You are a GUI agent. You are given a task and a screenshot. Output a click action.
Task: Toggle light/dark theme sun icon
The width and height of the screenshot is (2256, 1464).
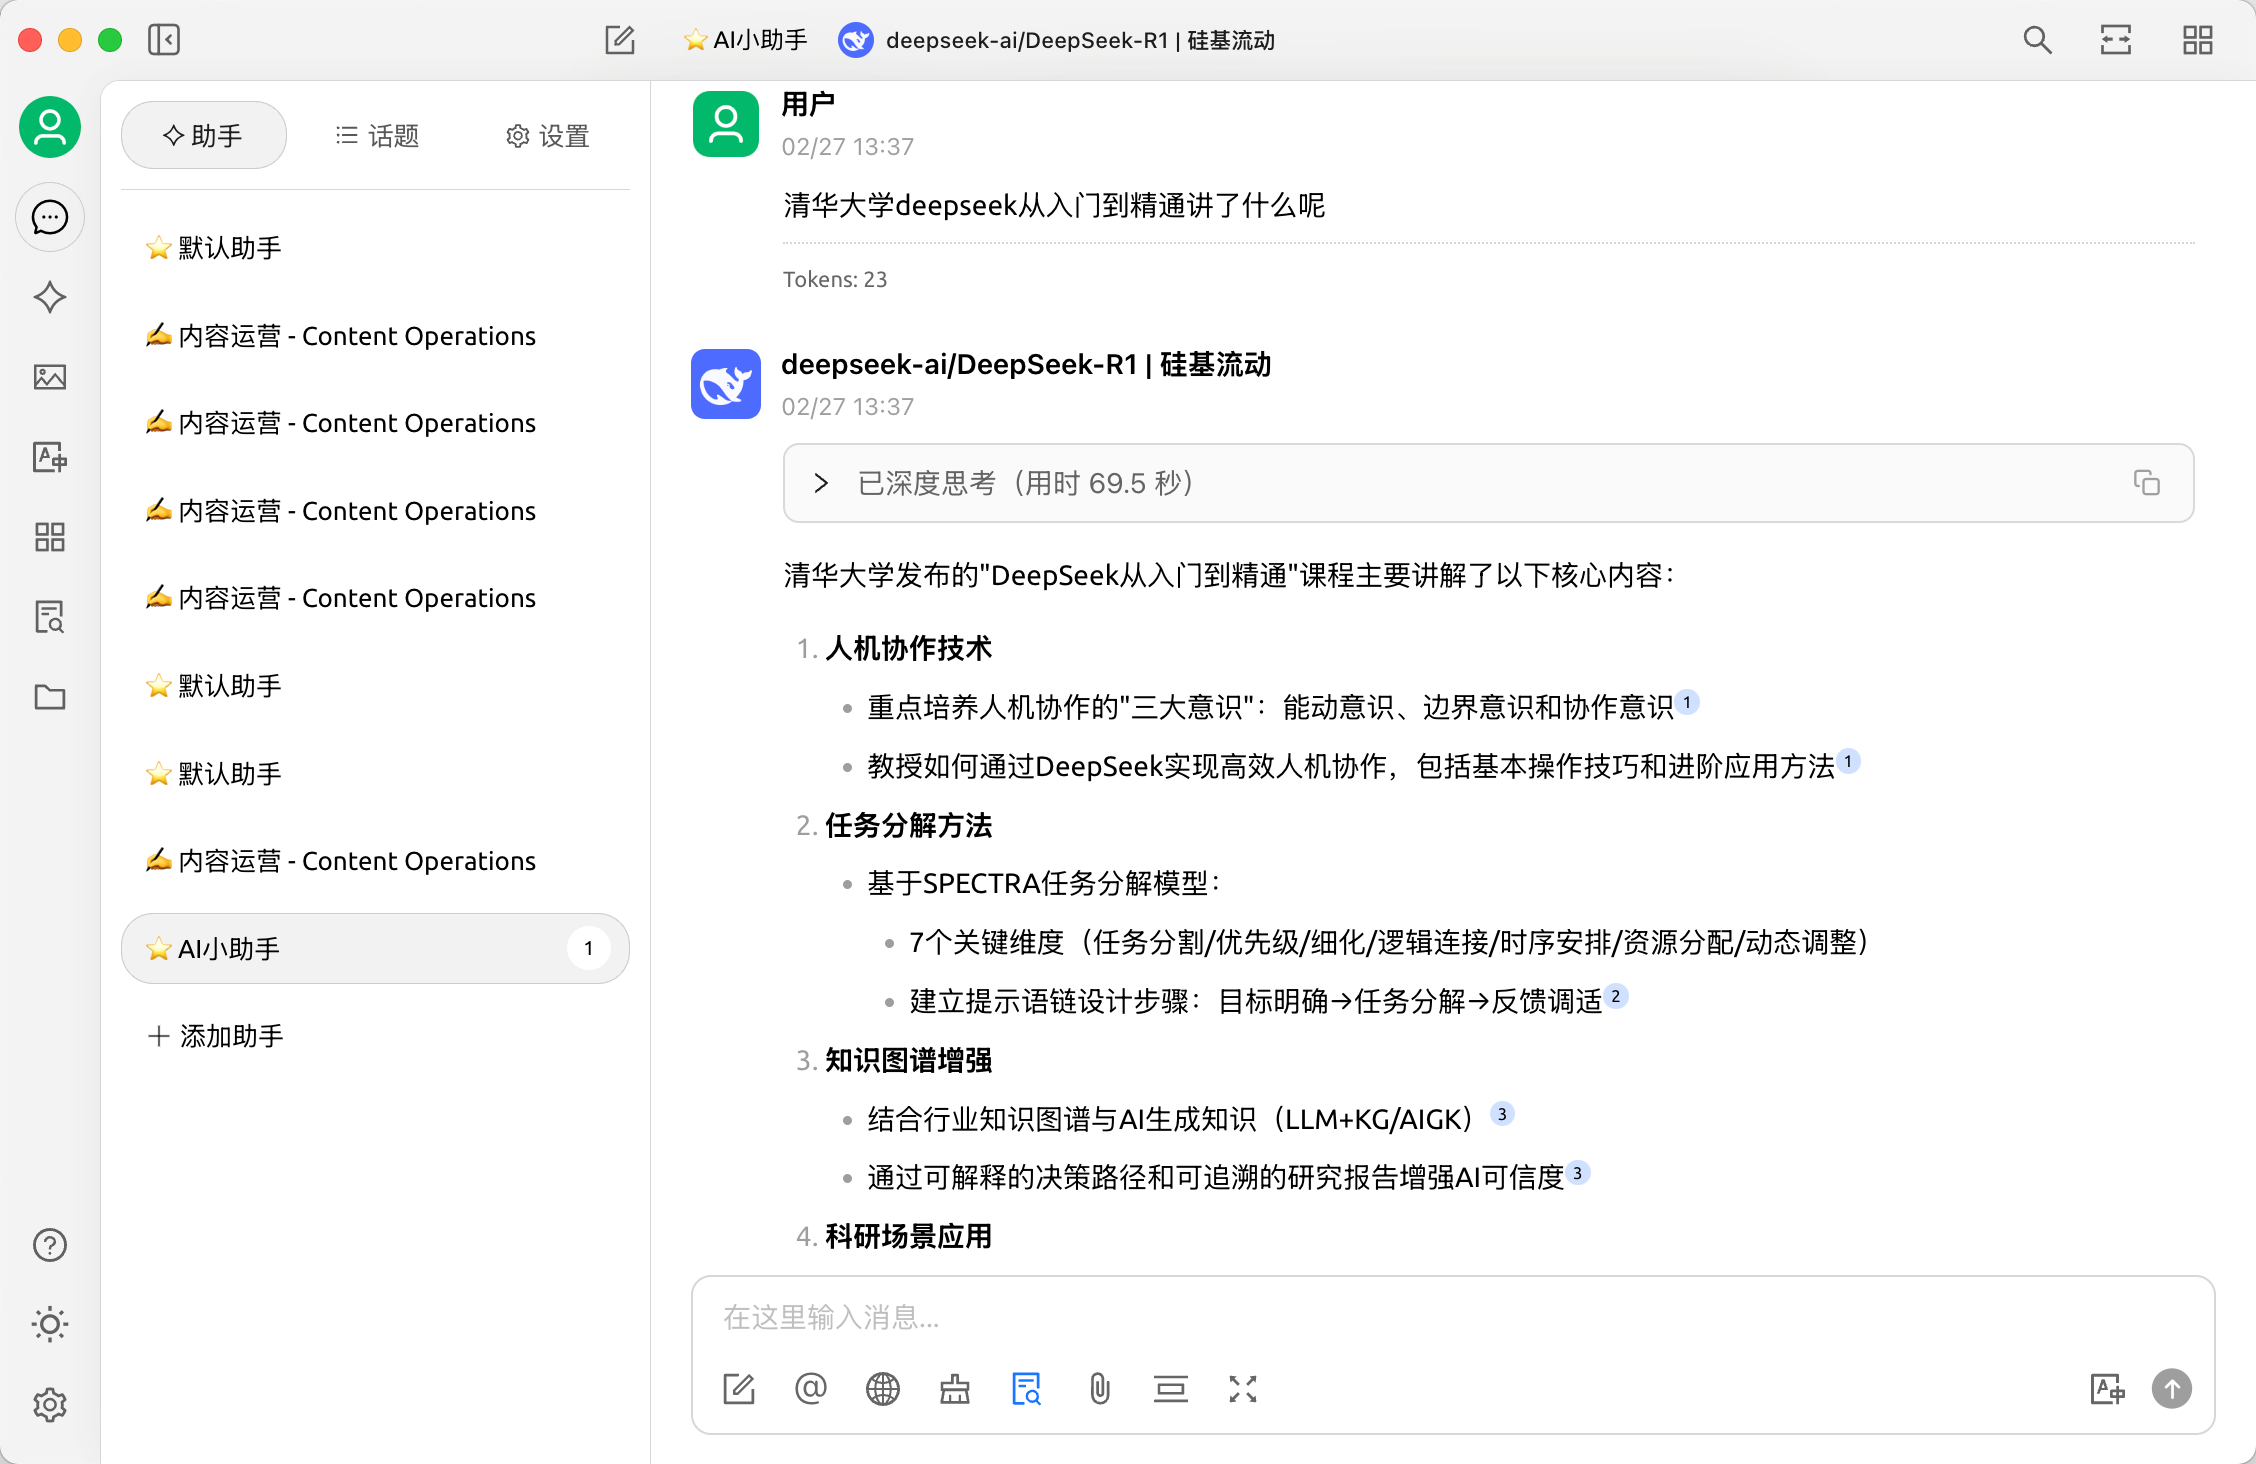(x=49, y=1324)
